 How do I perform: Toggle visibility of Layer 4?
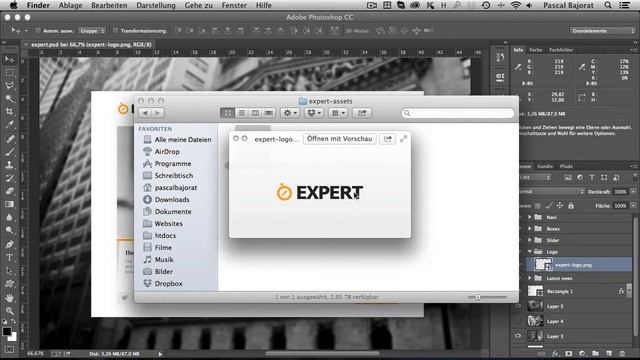pyautogui.click(x=518, y=321)
